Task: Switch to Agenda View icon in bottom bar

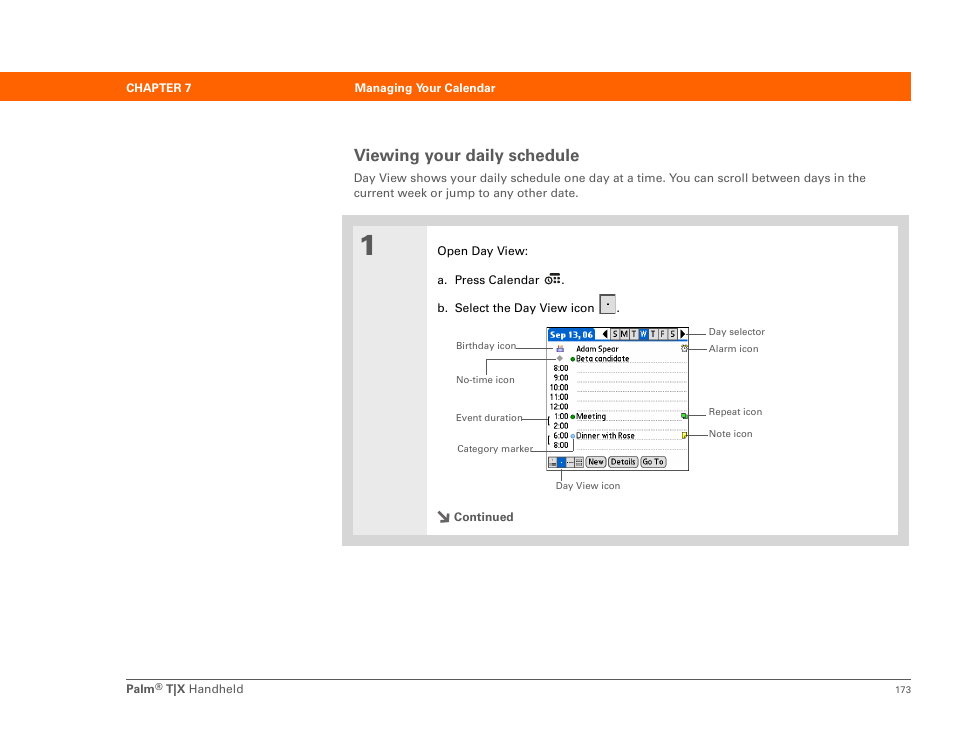Action: click(x=552, y=462)
